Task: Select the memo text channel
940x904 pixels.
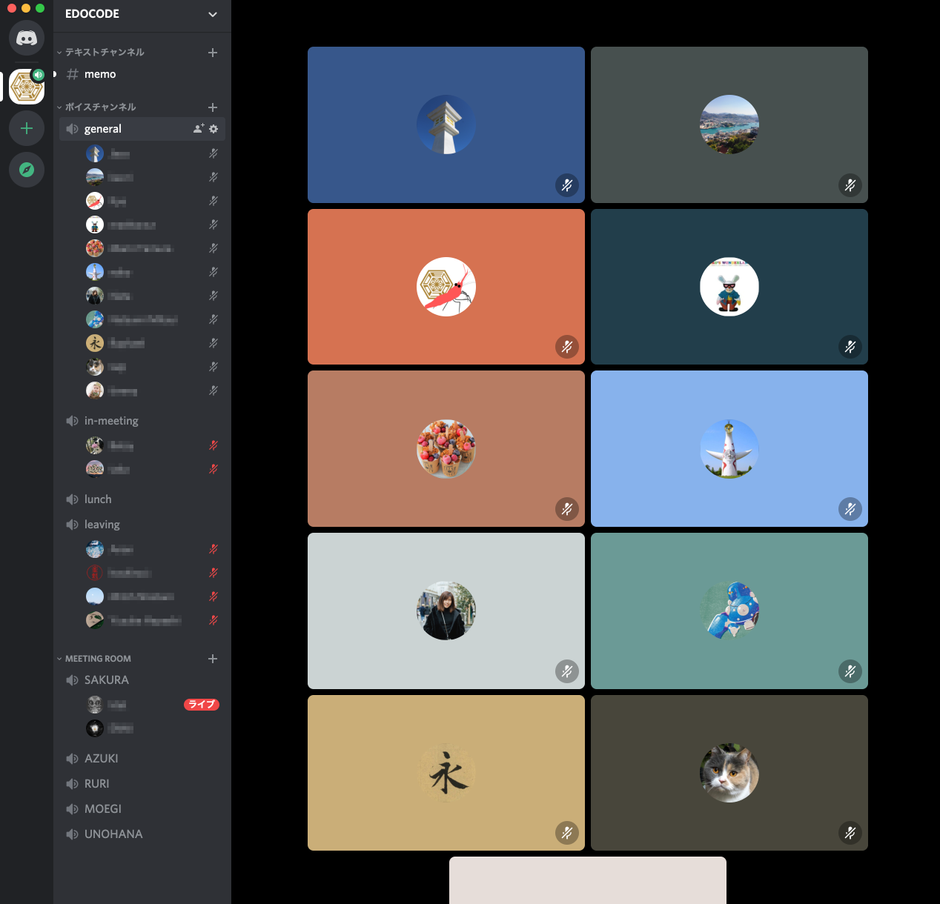Action: [100, 73]
